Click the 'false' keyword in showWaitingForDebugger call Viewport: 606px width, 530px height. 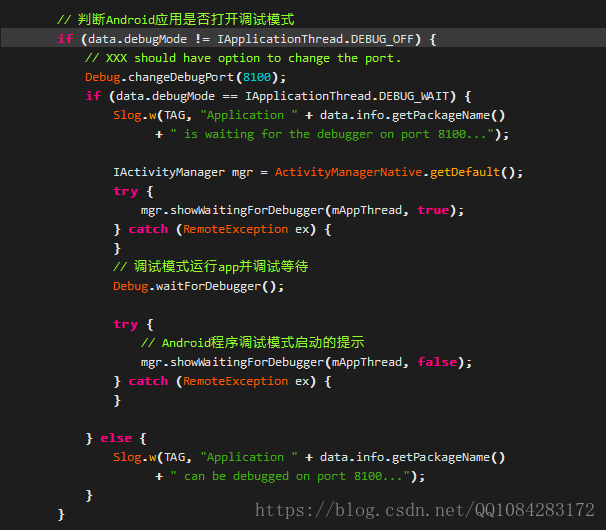tap(437, 362)
